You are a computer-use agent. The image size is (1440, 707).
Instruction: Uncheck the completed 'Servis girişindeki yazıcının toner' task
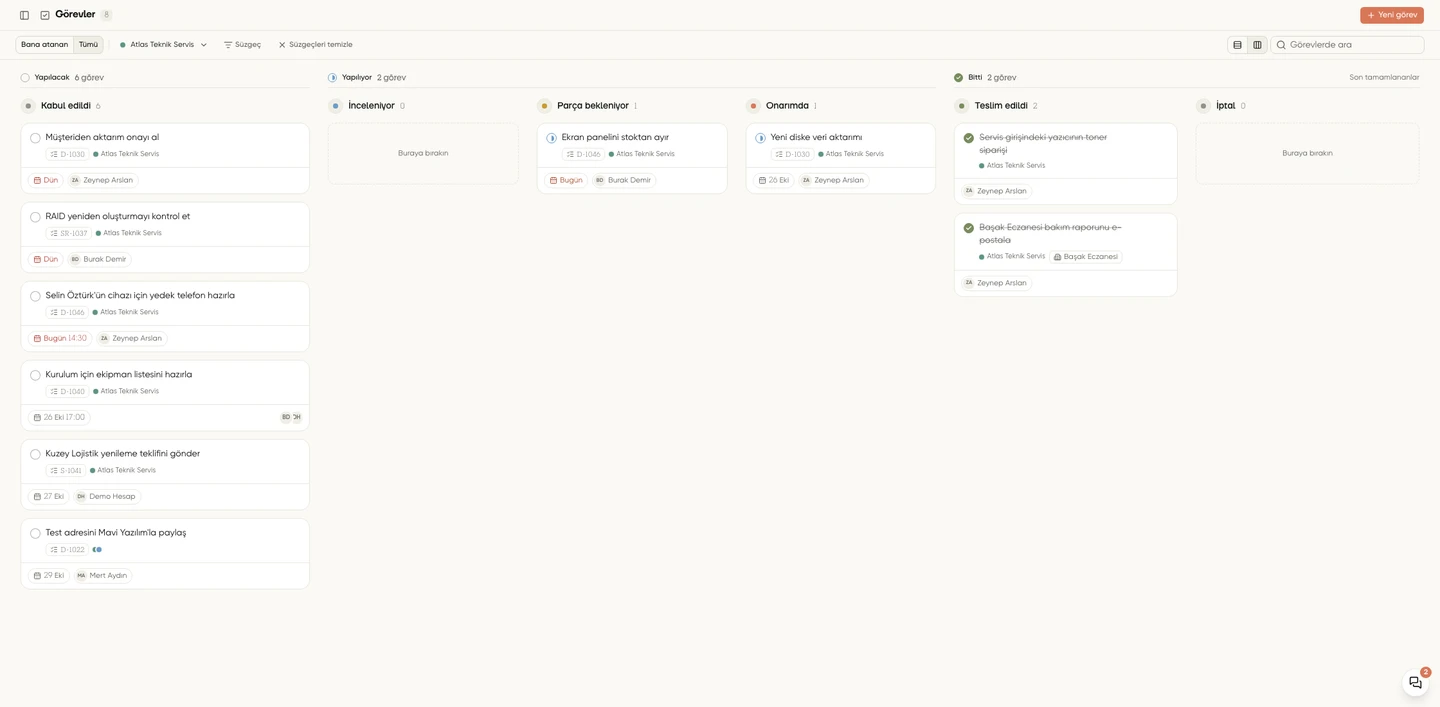click(x=968, y=138)
